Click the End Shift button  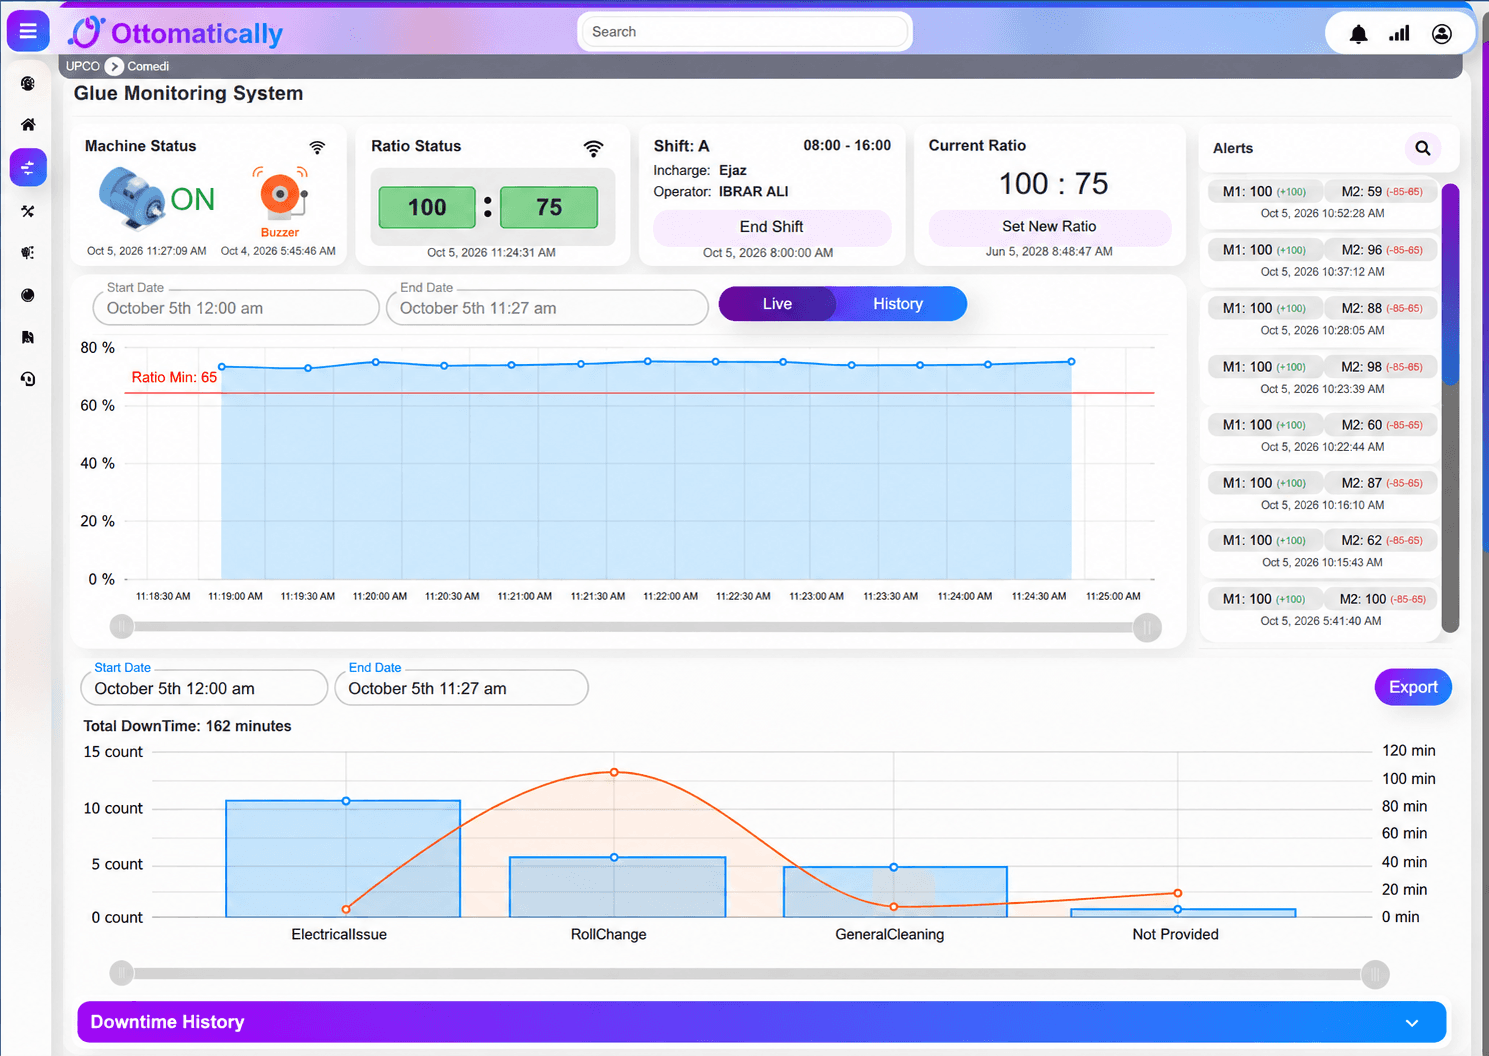click(x=772, y=227)
